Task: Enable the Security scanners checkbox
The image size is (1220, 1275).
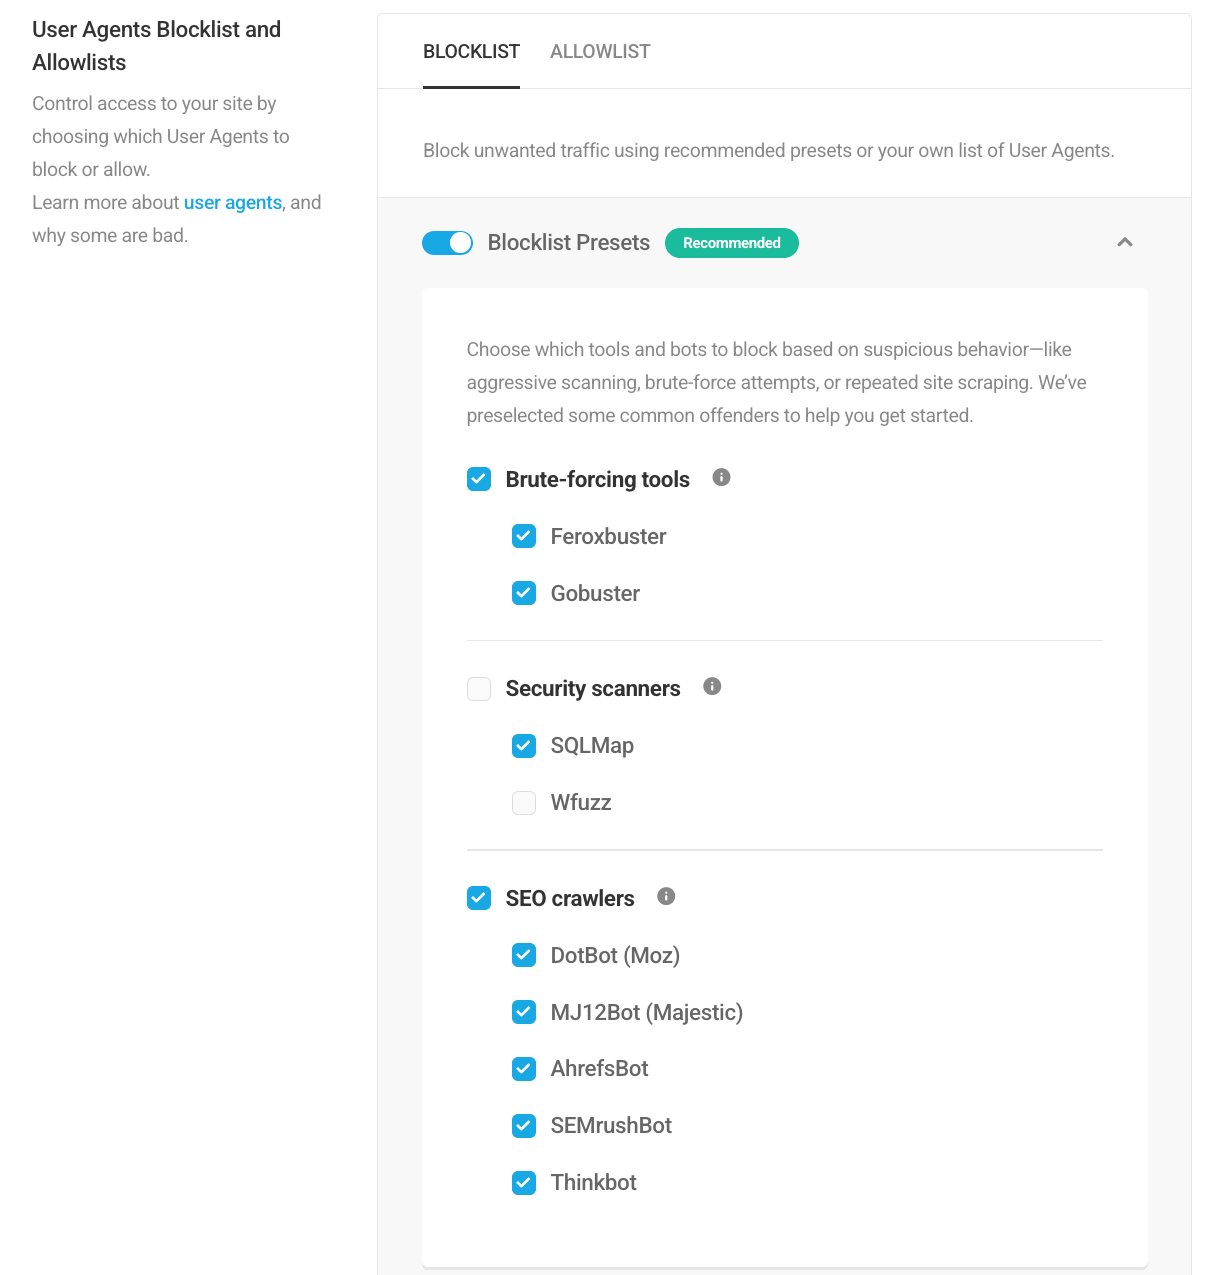Action: 479,689
